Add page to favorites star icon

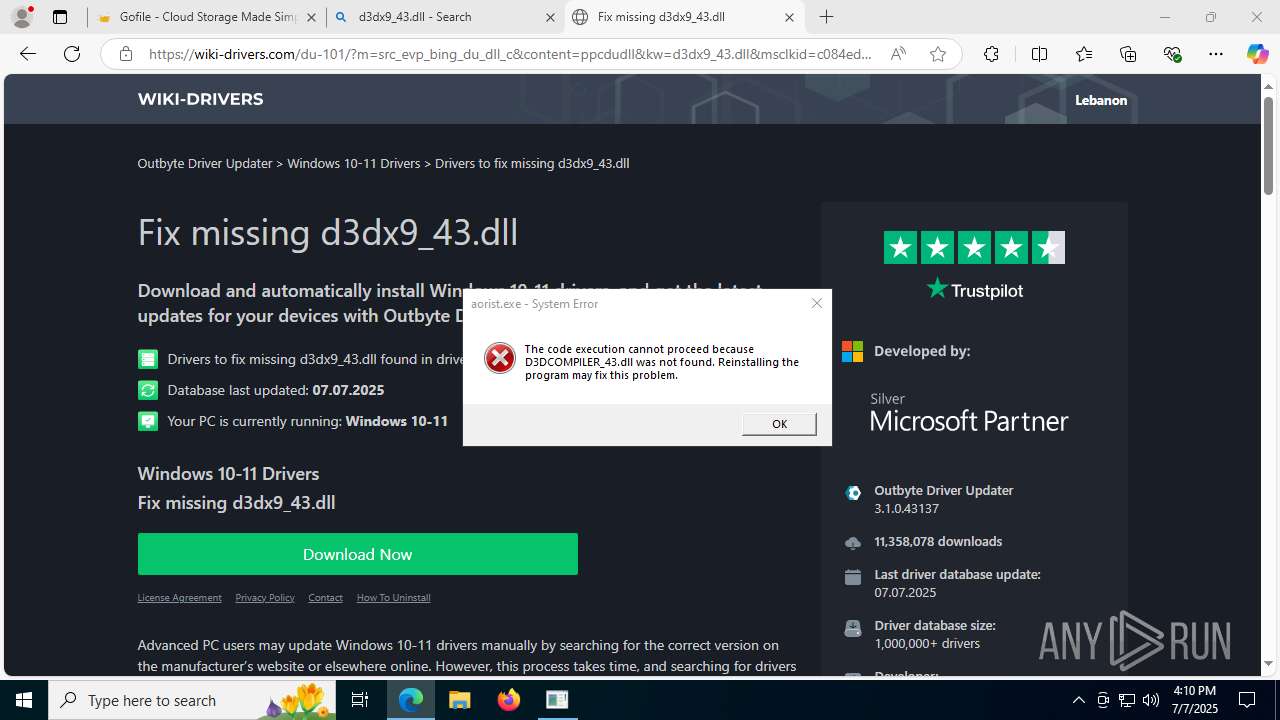coord(938,54)
